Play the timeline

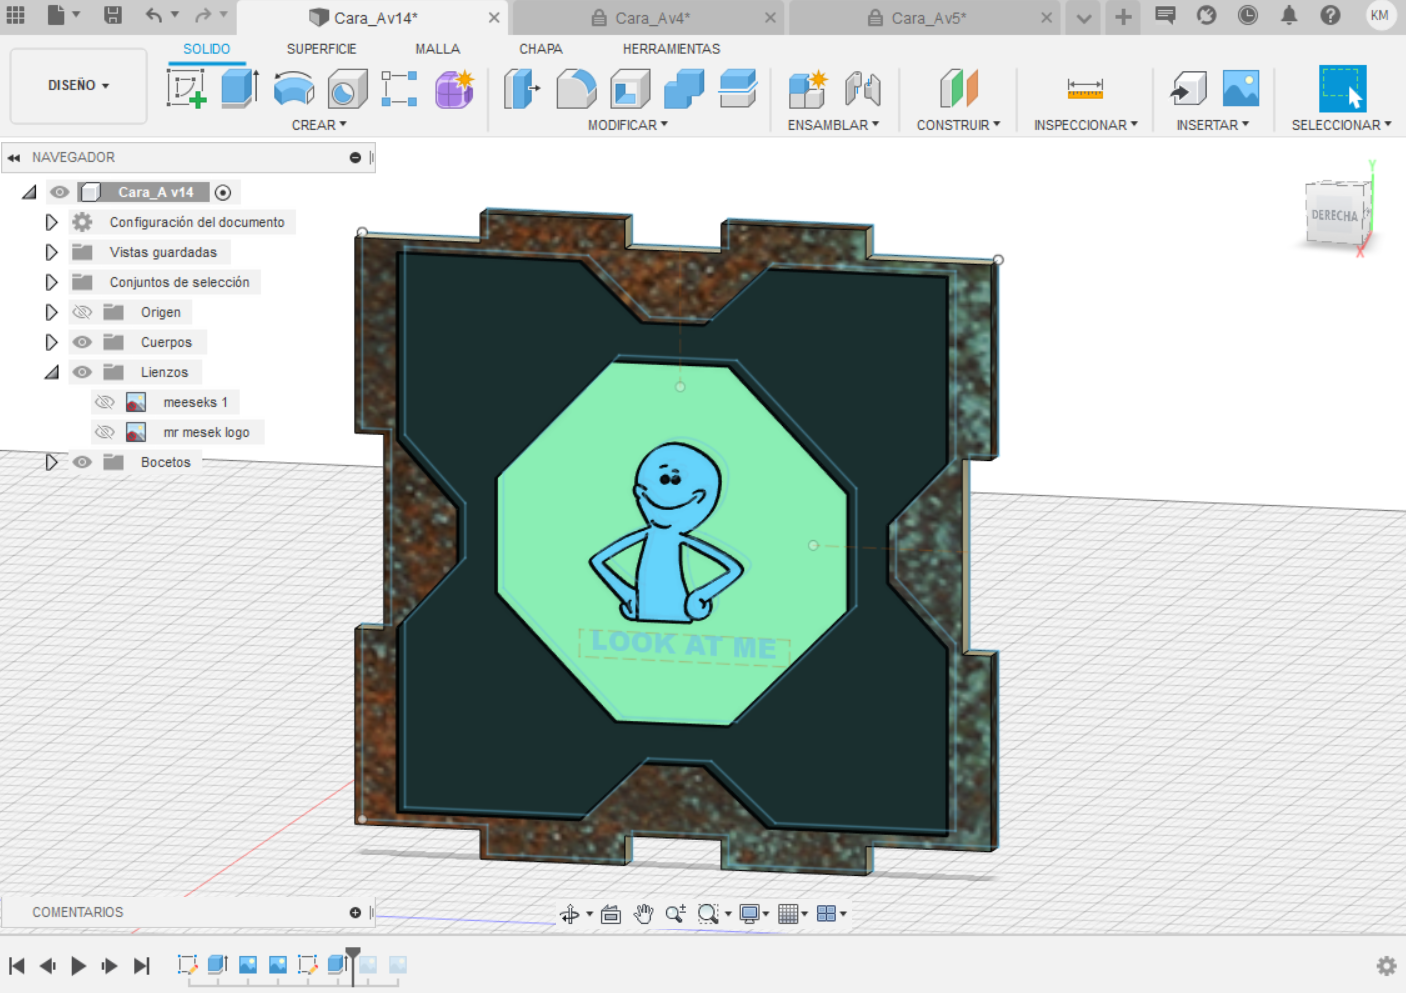[78, 966]
